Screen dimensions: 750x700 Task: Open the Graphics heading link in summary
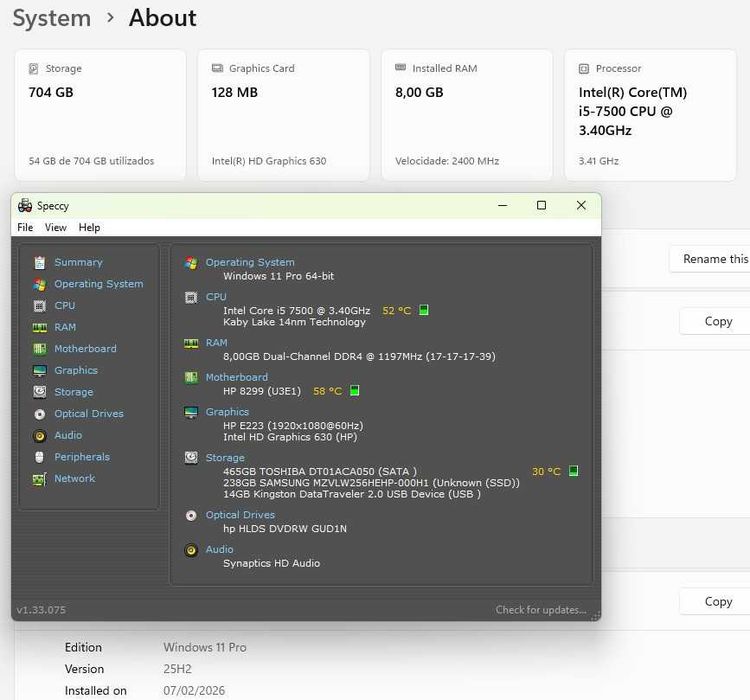pyautogui.click(x=227, y=412)
